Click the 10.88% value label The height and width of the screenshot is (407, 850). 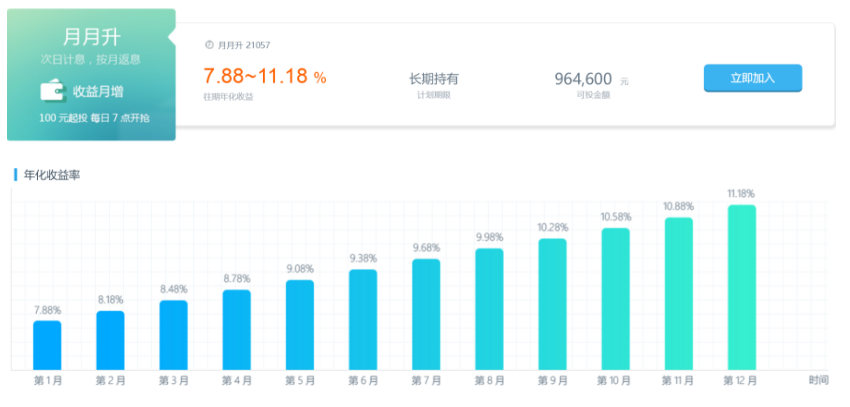pos(678,206)
